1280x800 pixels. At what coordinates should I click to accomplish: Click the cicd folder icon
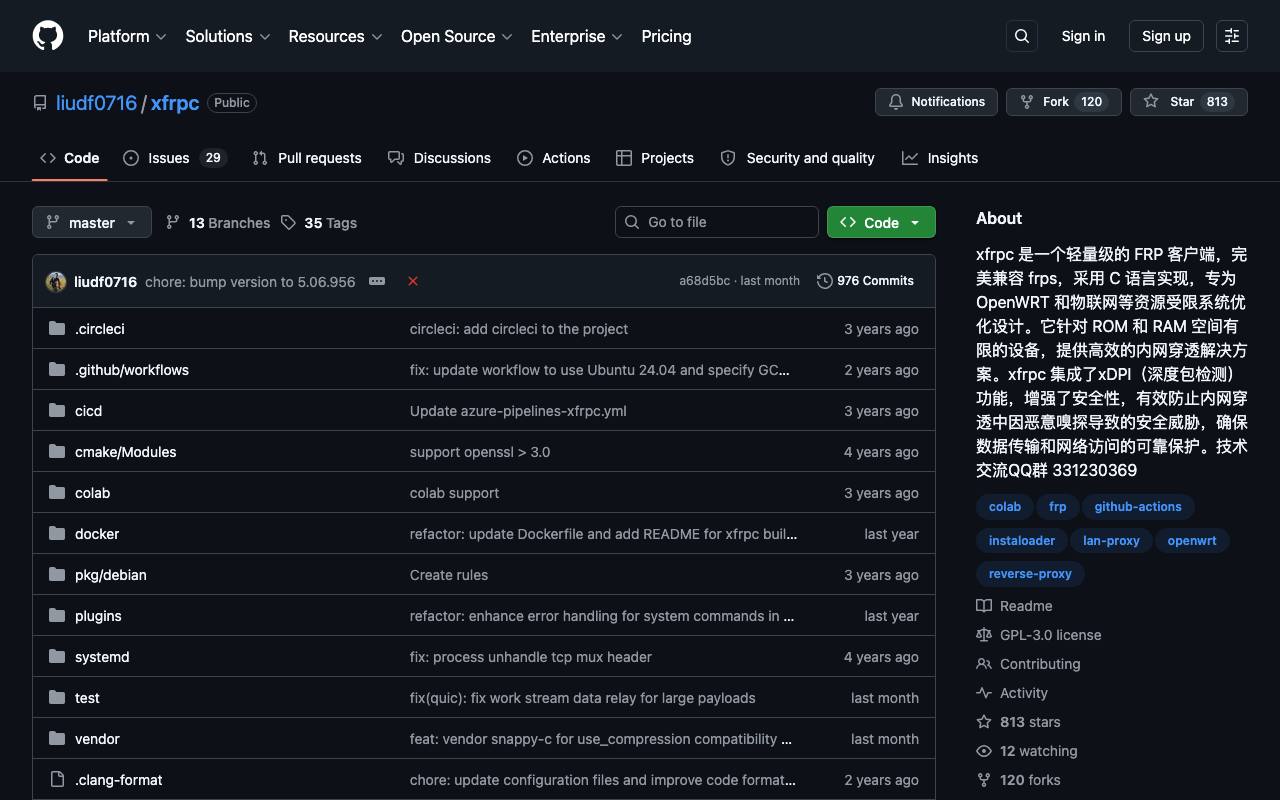pos(57,411)
